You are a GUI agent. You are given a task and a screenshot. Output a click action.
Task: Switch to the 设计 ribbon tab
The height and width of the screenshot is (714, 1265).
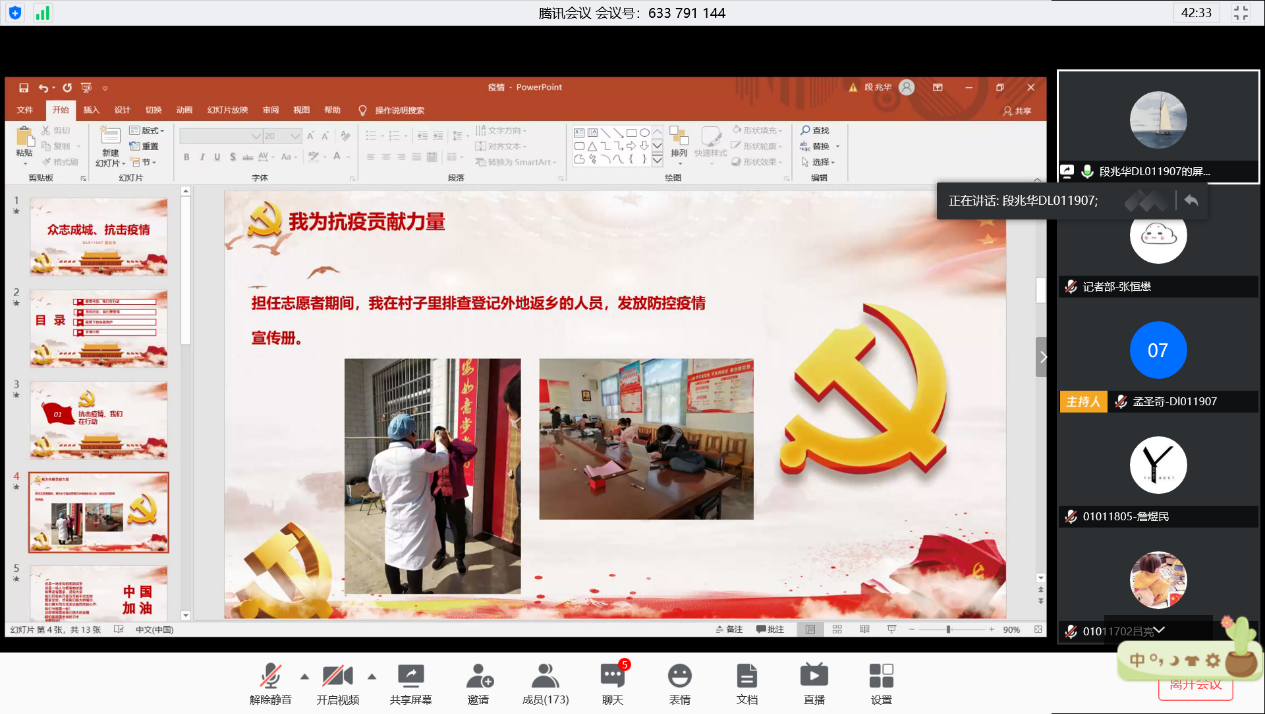[x=122, y=110]
